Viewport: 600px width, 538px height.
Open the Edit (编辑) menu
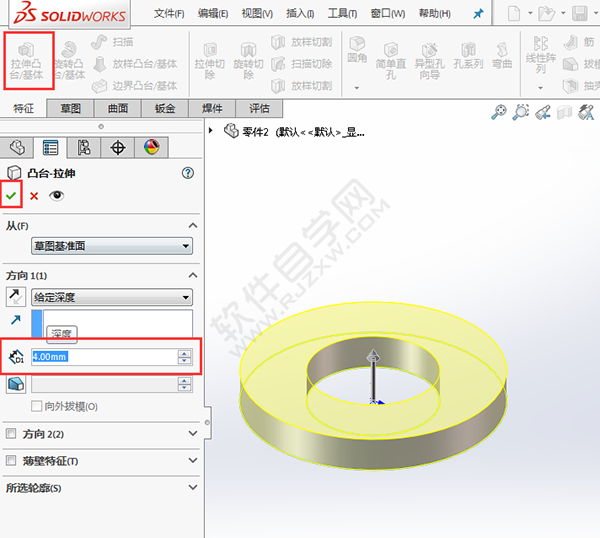tap(213, 14)
